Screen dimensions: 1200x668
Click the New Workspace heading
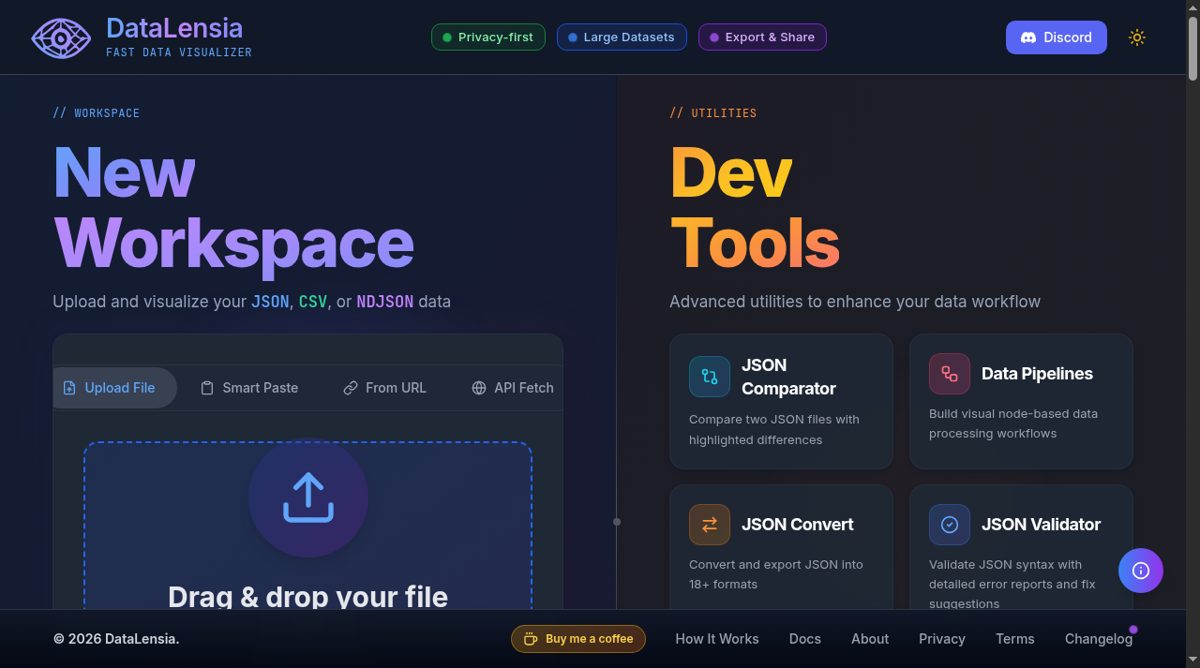tap(233, 208)
